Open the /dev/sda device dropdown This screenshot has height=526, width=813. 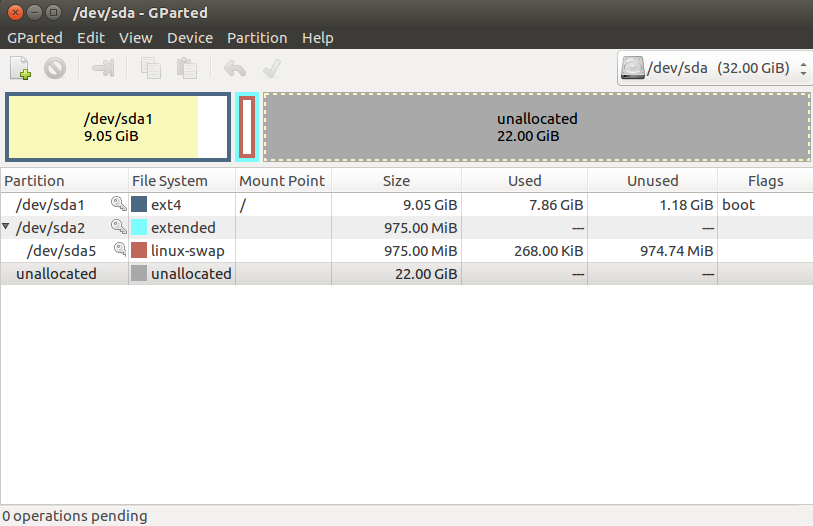715,68
